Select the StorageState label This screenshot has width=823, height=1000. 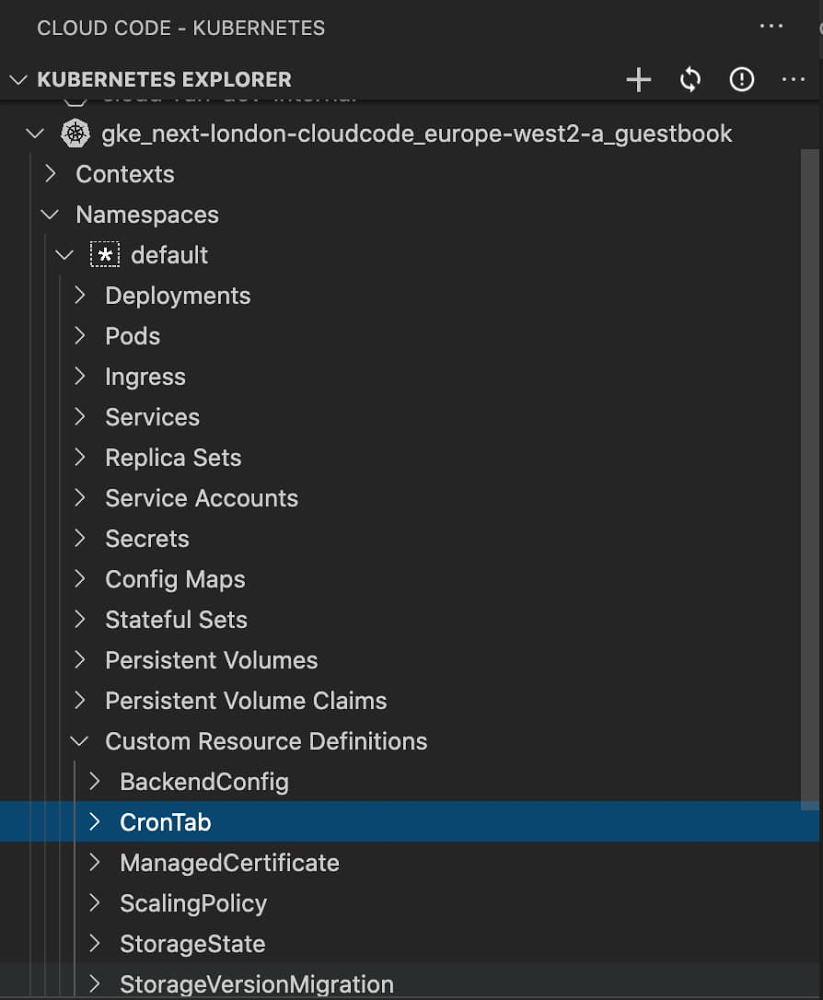point(193,944)
